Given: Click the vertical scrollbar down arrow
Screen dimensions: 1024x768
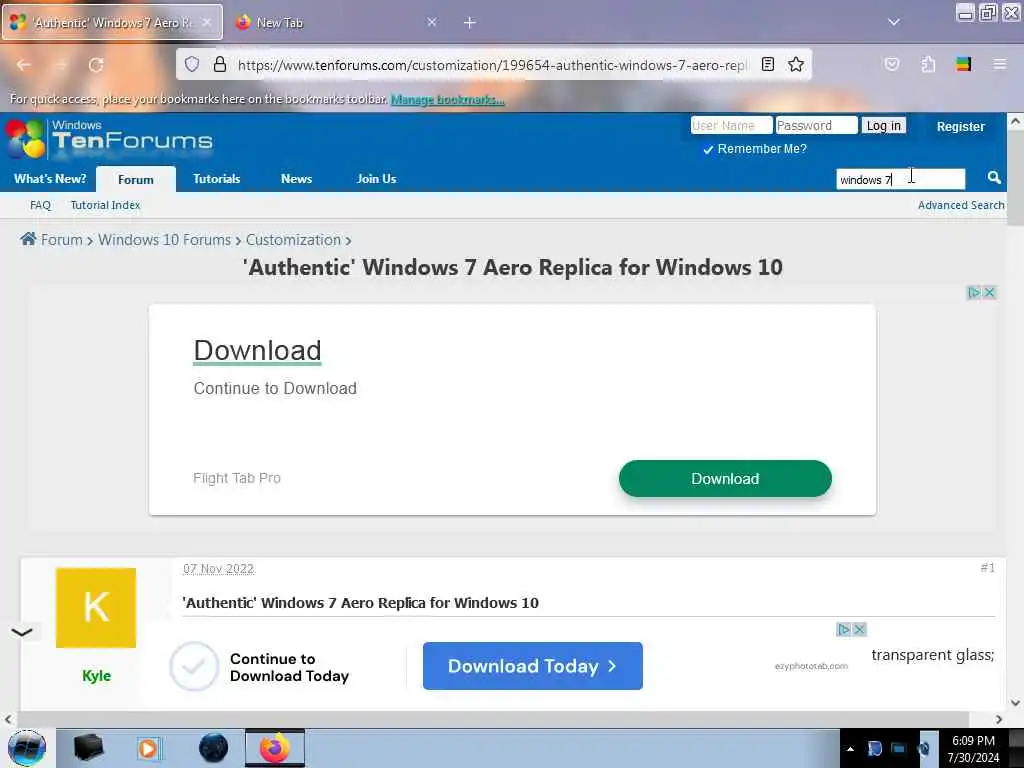Looking at the screenshot, I should pos(1015,703).
